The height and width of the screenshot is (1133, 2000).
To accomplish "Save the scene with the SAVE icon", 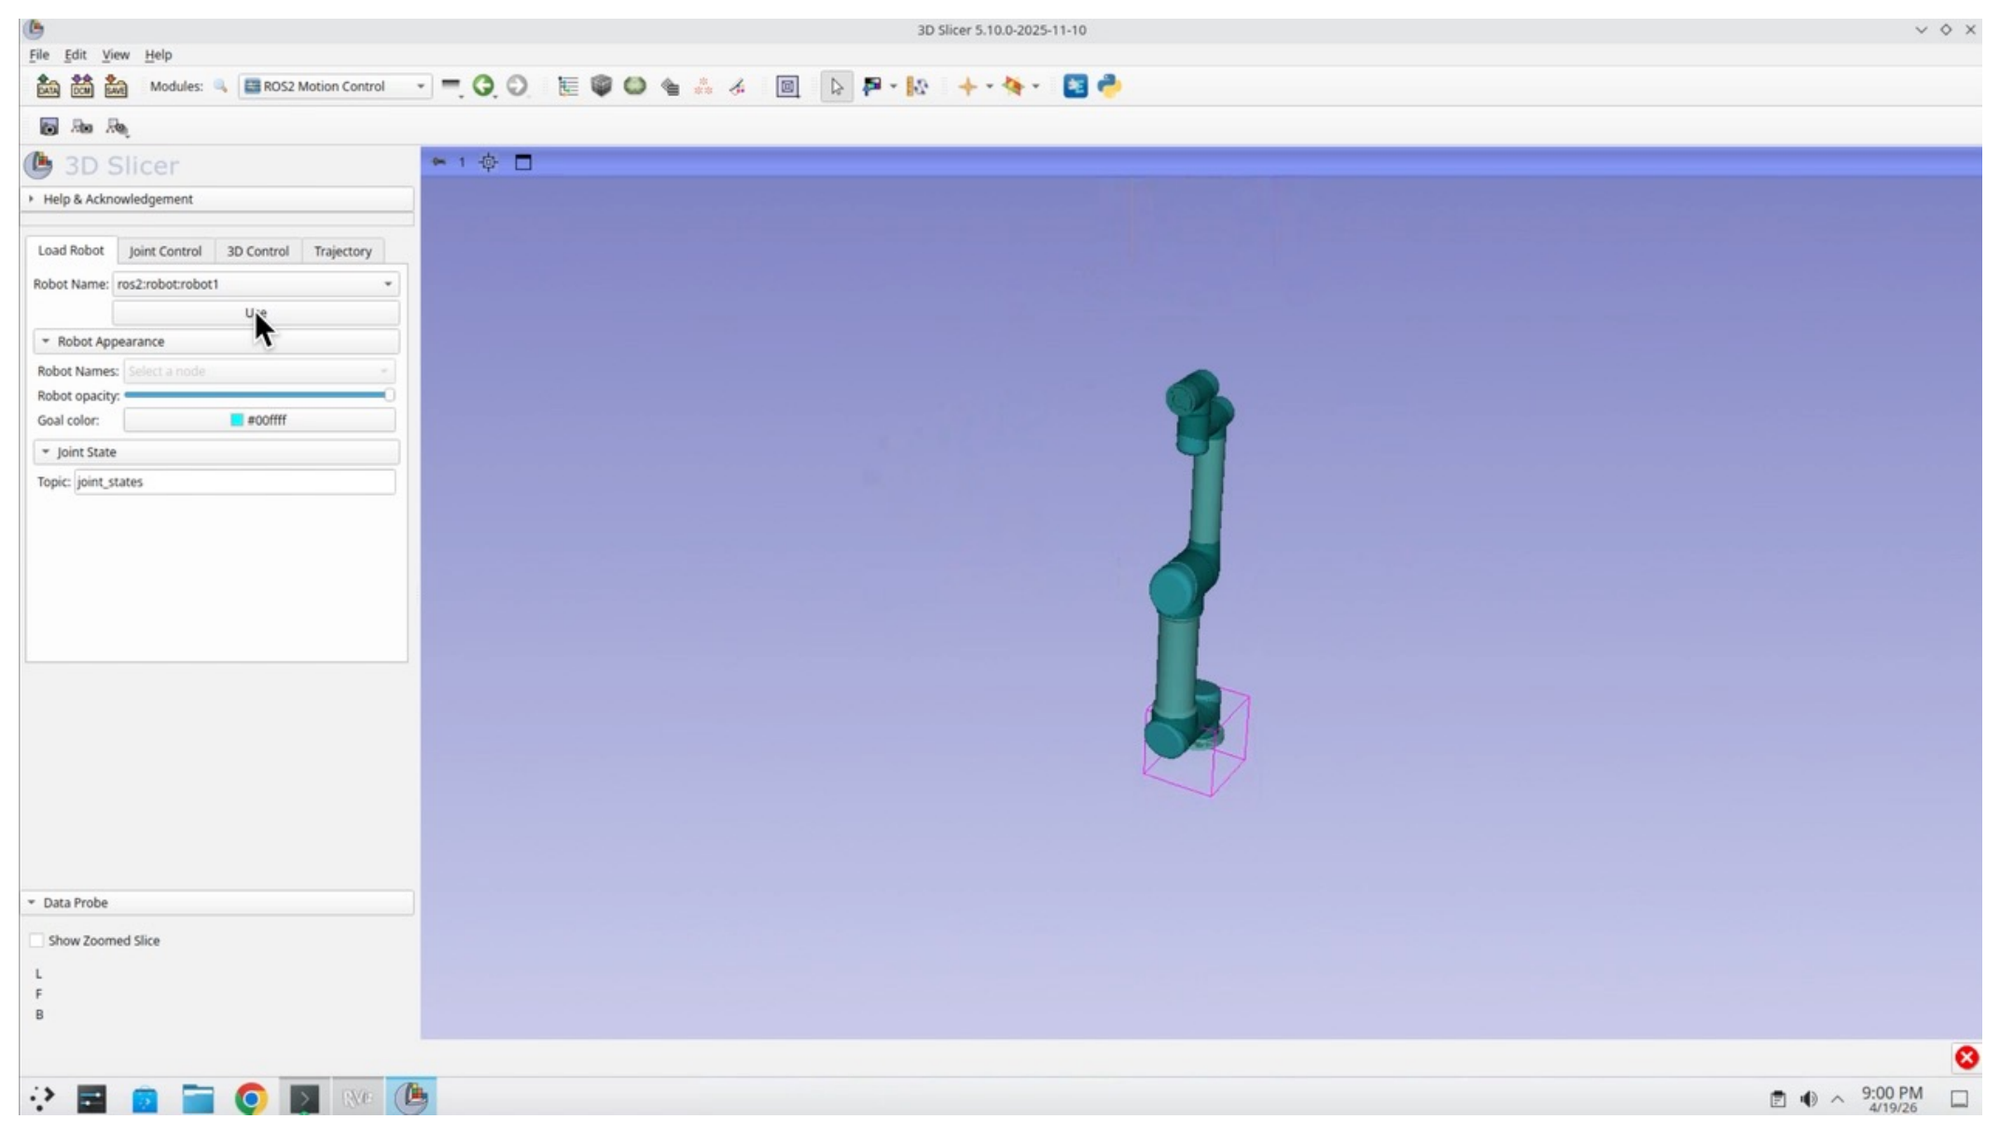I will (x=116, y=87).
